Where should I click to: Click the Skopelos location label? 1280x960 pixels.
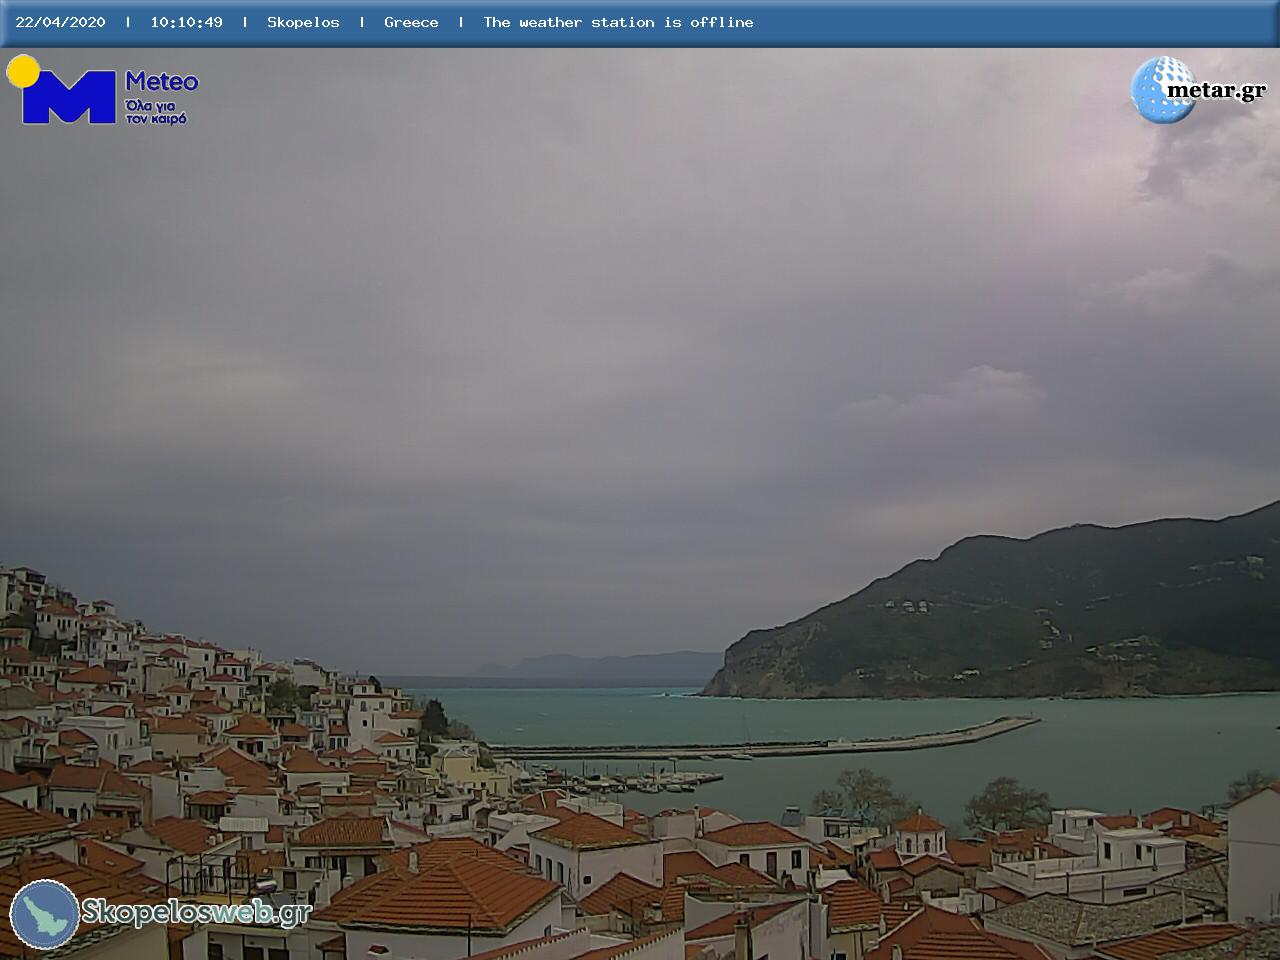(x=303, y=22)
